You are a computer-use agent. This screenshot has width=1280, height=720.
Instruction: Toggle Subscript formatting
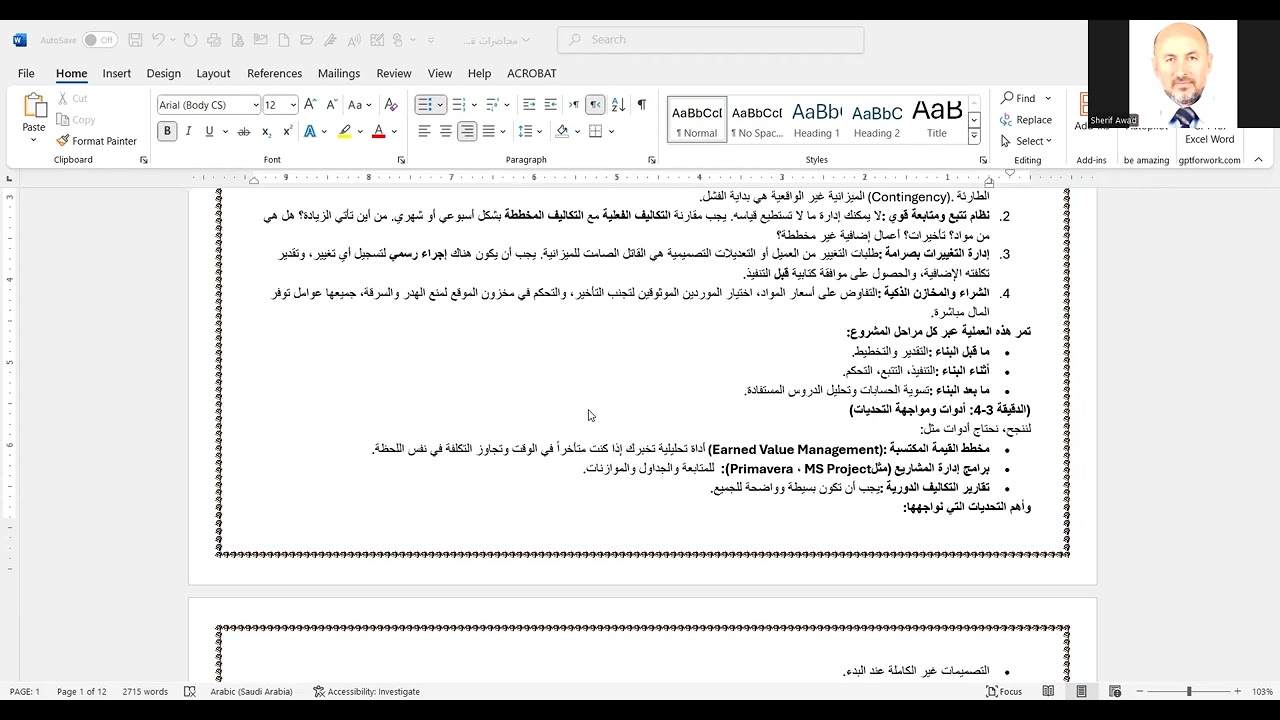click(x=266, y=131)
